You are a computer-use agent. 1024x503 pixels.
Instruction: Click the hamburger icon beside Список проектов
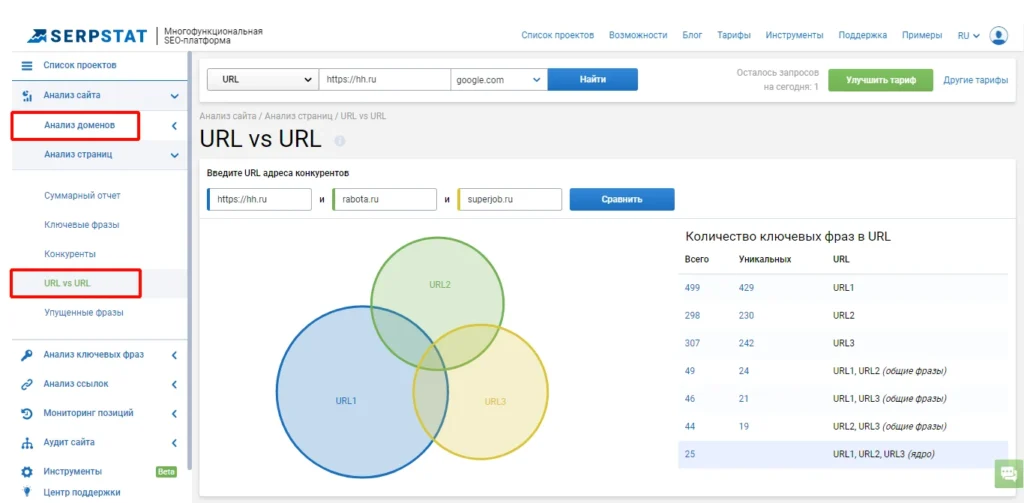(27, 66)
